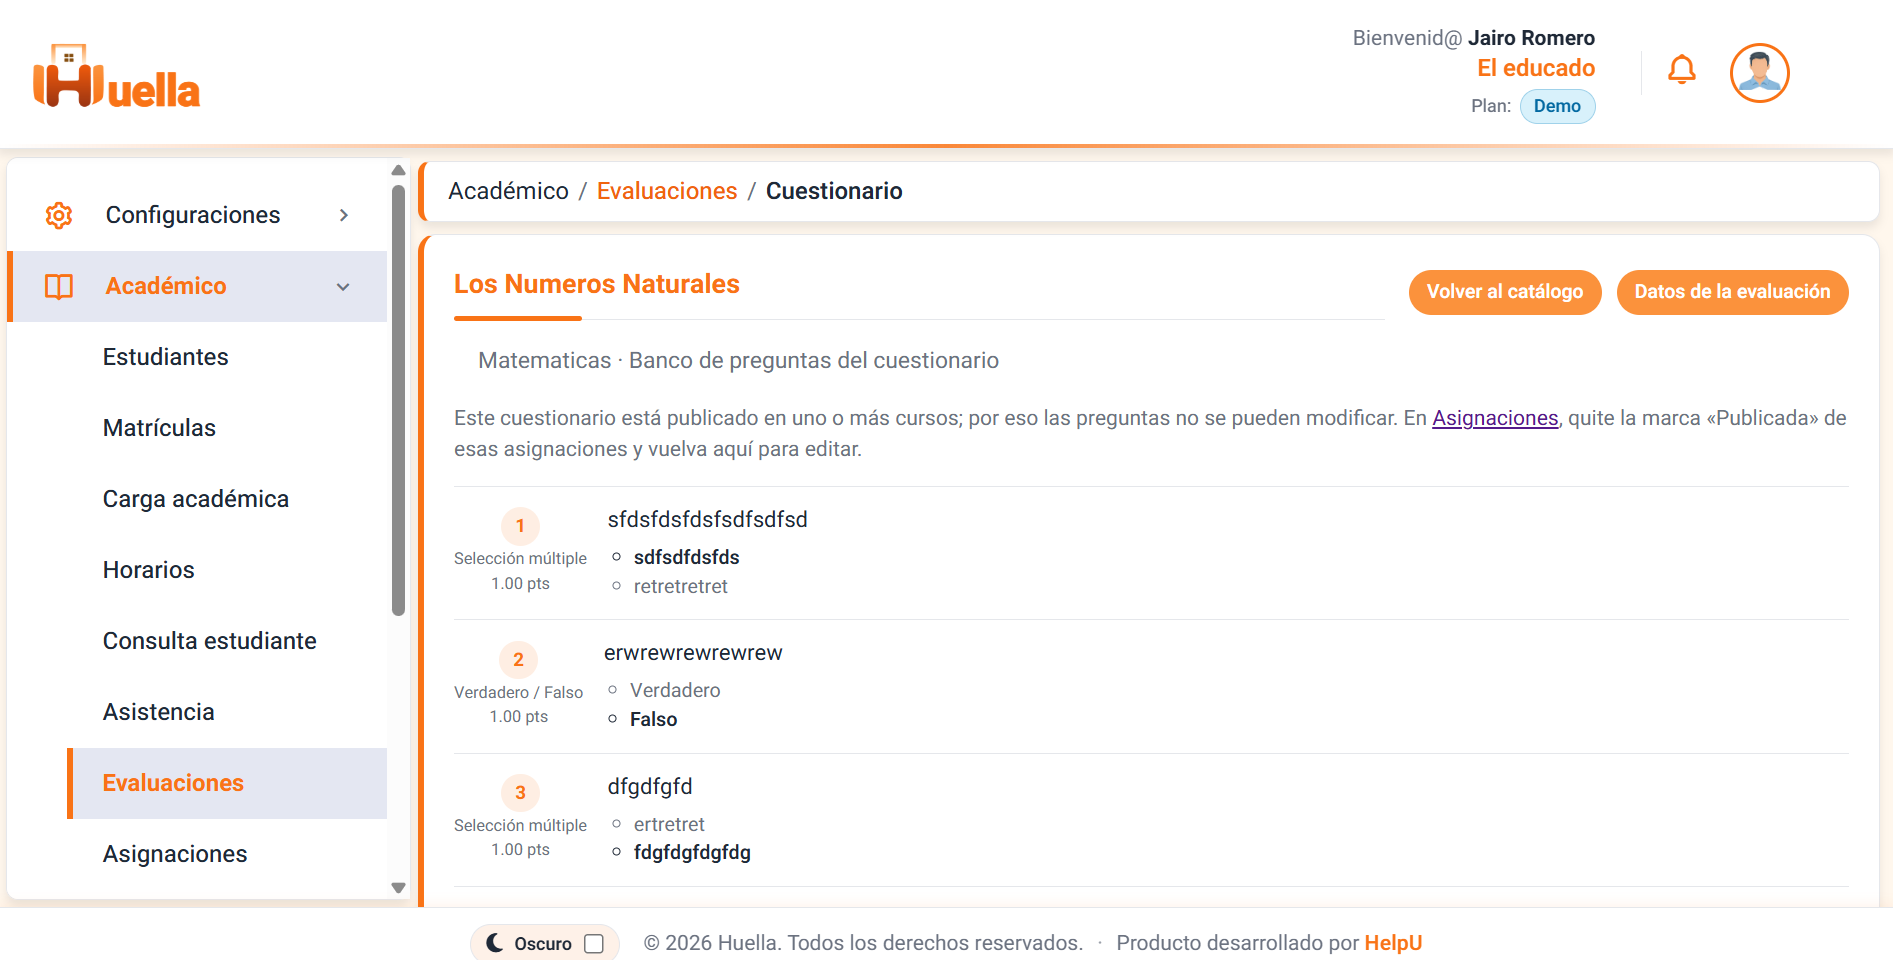Open Estudiantes in the sidebar

[x=166, y=357]
